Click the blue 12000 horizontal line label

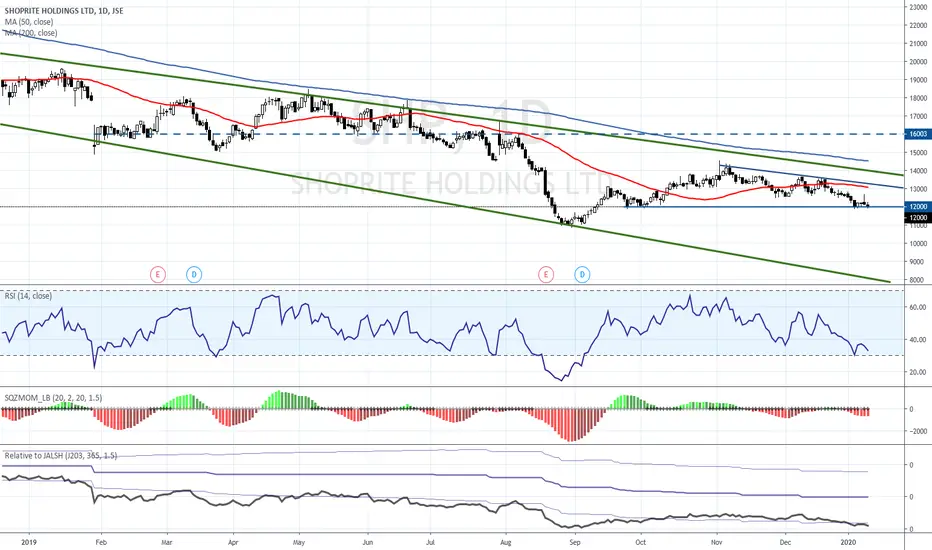click(x=917, y=206)
